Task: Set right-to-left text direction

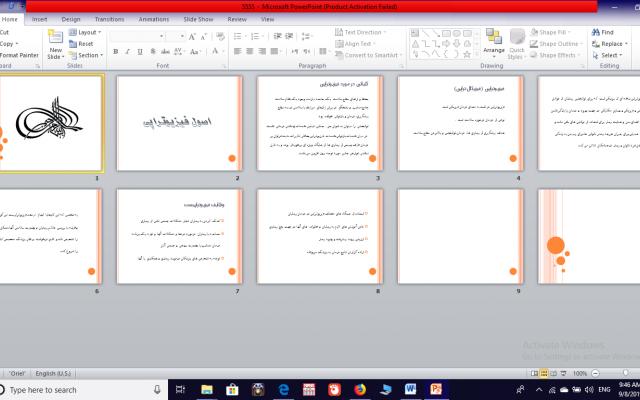Action: point(307,51)
